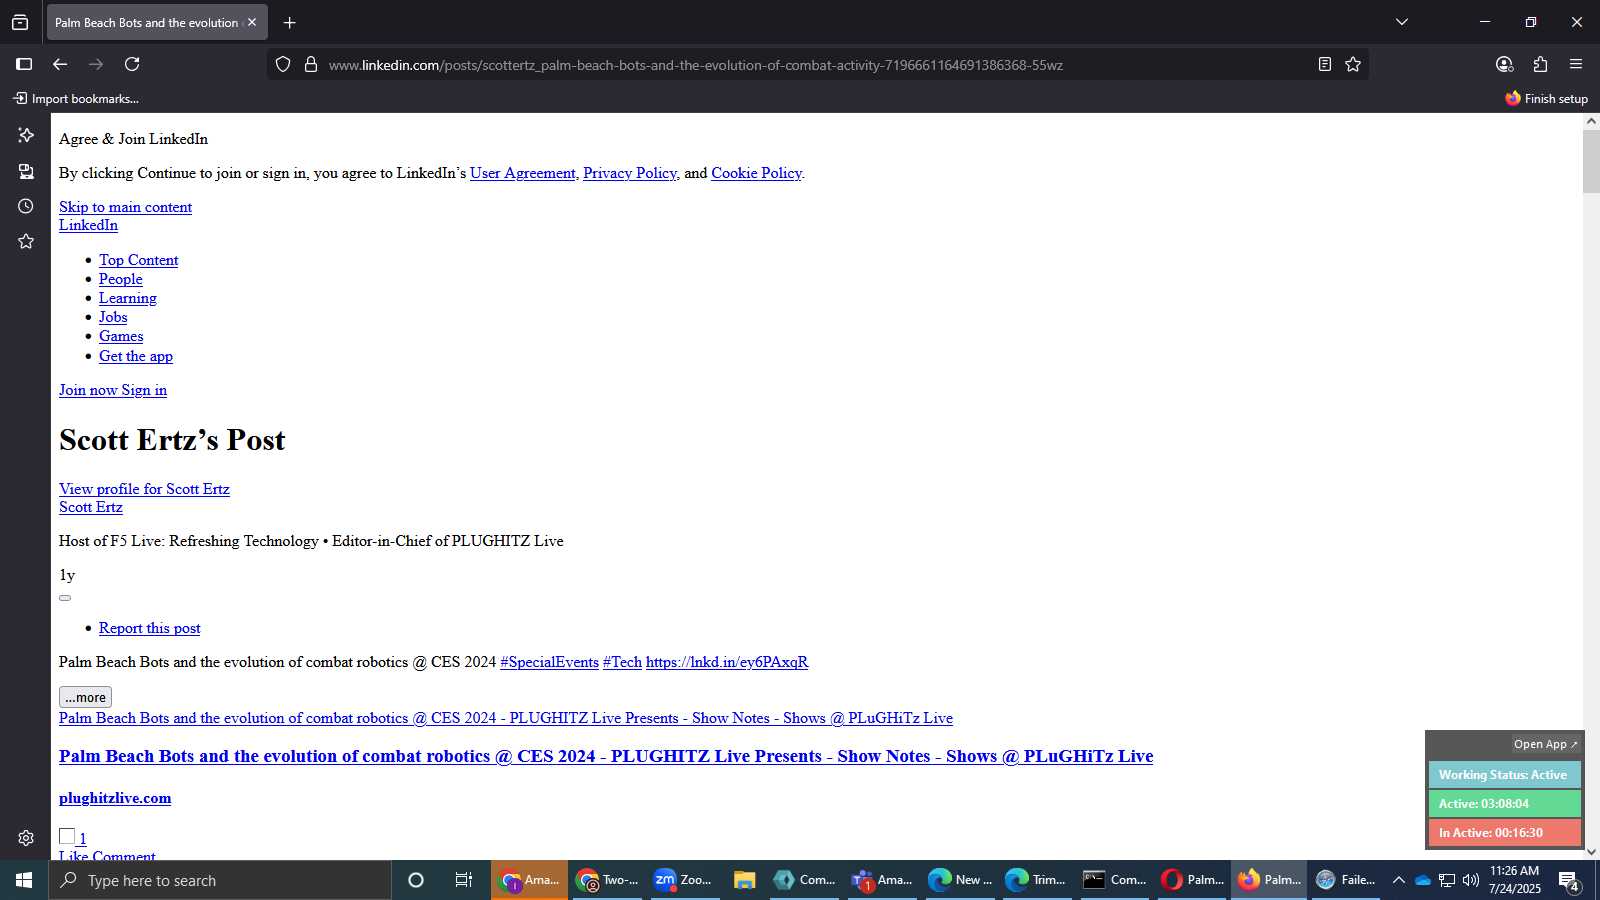The width and height of the screenshot is (1600, 900).
Task: Open Windows Start menu
Action: (x=24, y=880)
